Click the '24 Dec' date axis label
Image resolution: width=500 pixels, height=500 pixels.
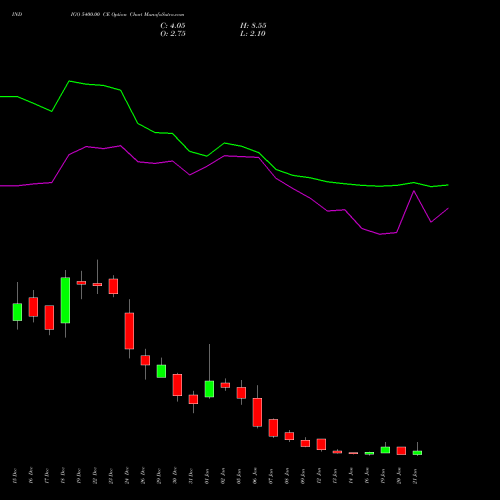(127, 476)
